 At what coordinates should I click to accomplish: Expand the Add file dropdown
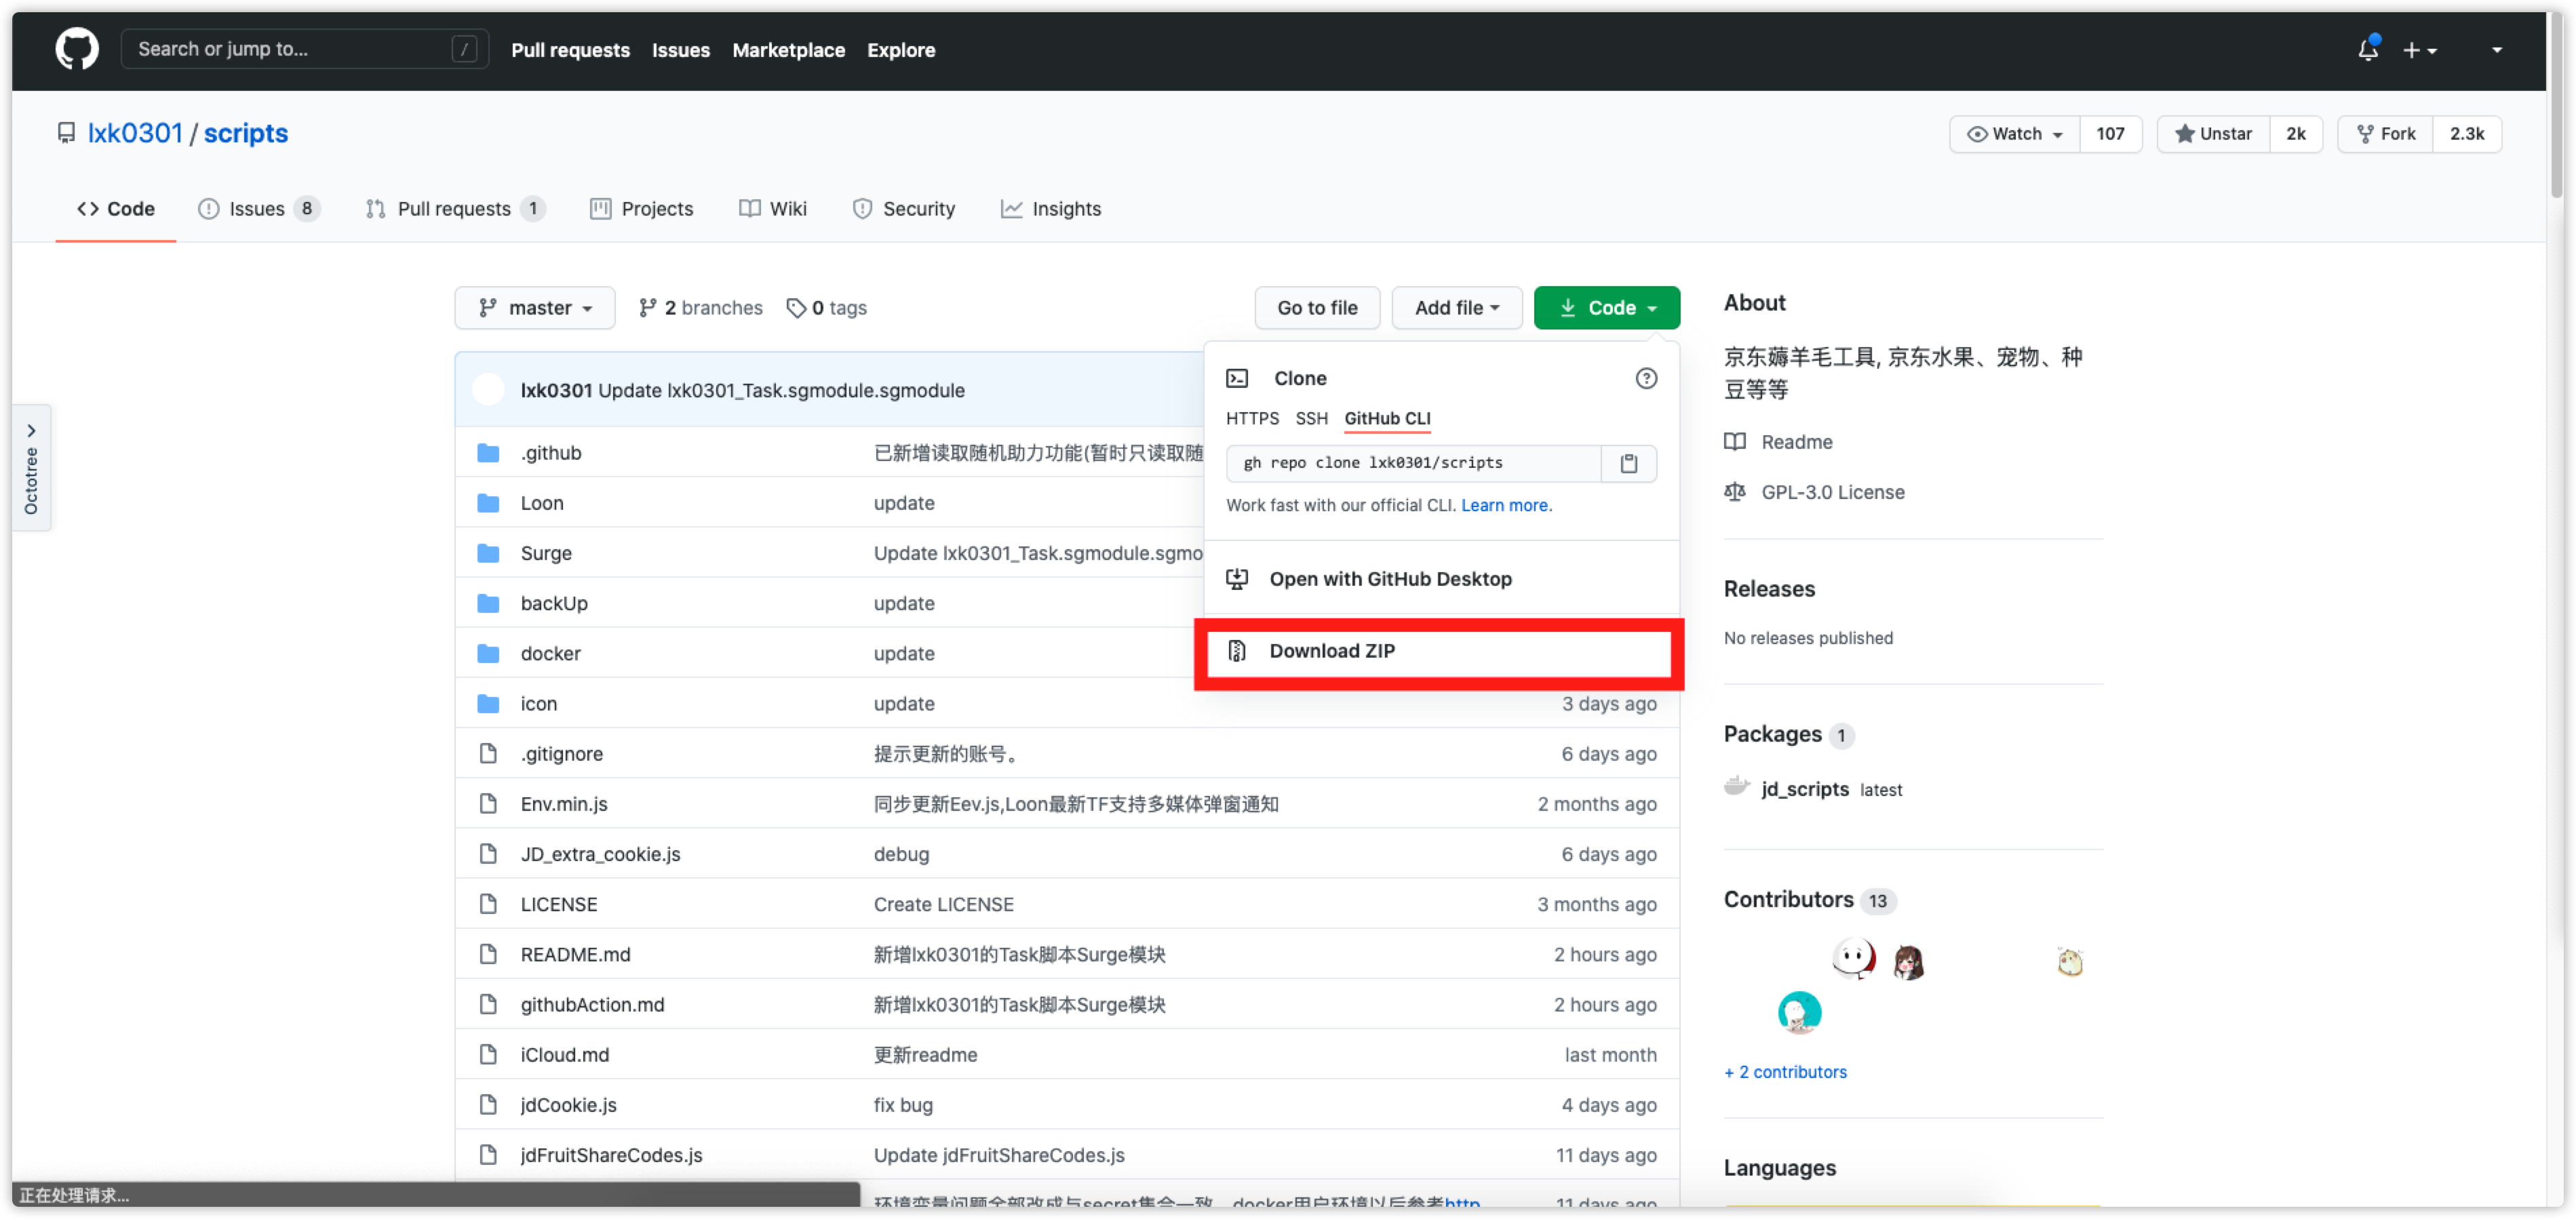click(x=1456, y=308)
